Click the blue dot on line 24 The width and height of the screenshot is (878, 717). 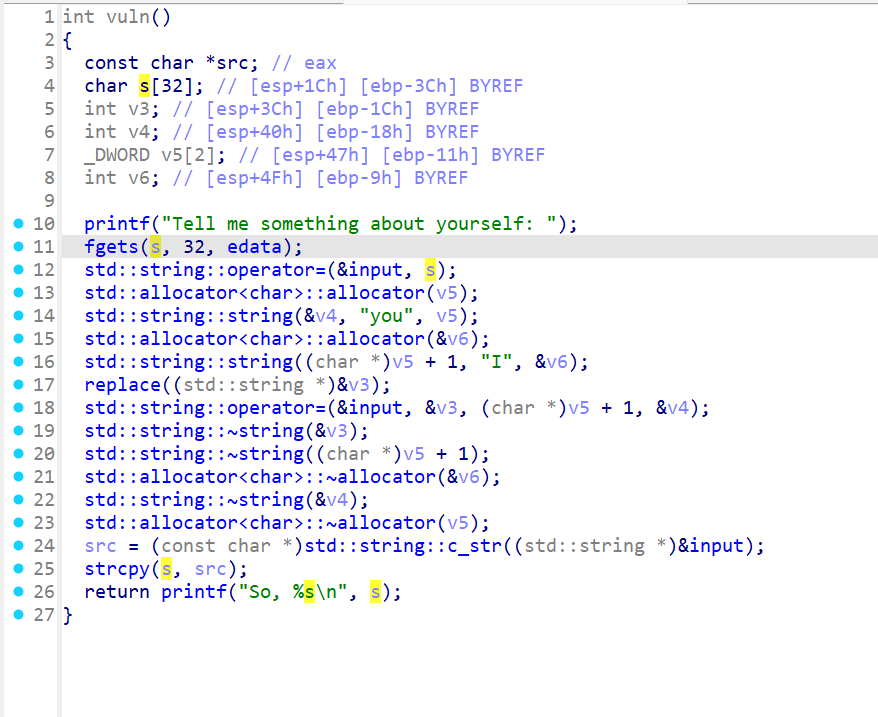click(x=17, y=546)
